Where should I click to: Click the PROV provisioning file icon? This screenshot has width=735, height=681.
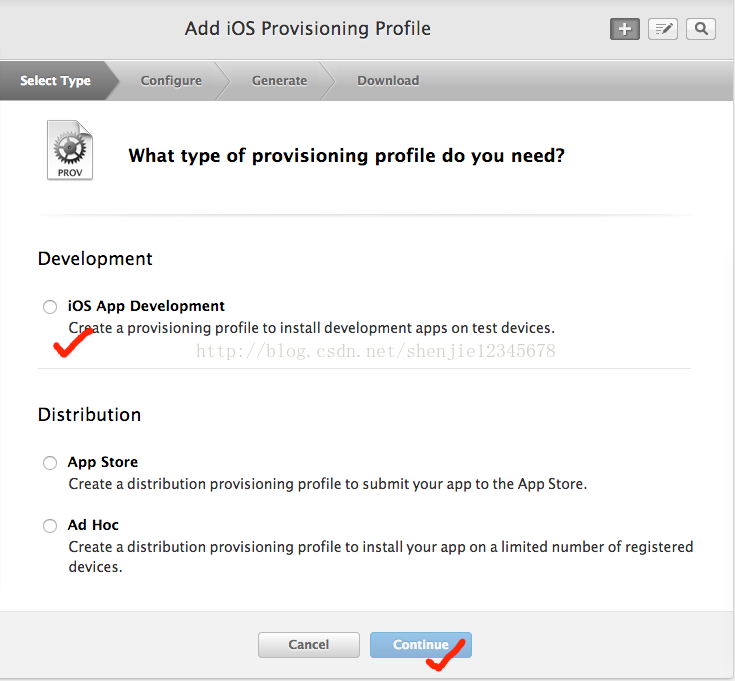[x=70, y=150]
